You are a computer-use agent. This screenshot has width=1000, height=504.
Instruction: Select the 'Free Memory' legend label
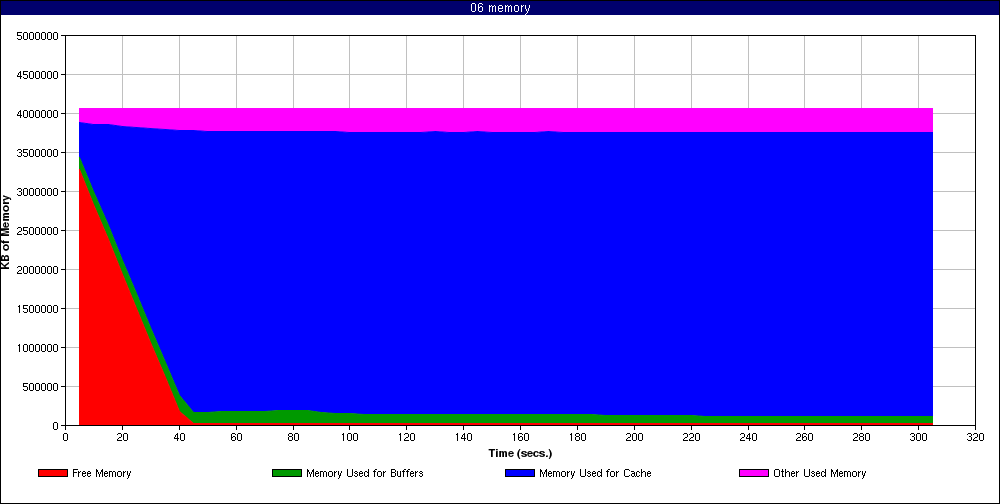click(x=101, y=473)
